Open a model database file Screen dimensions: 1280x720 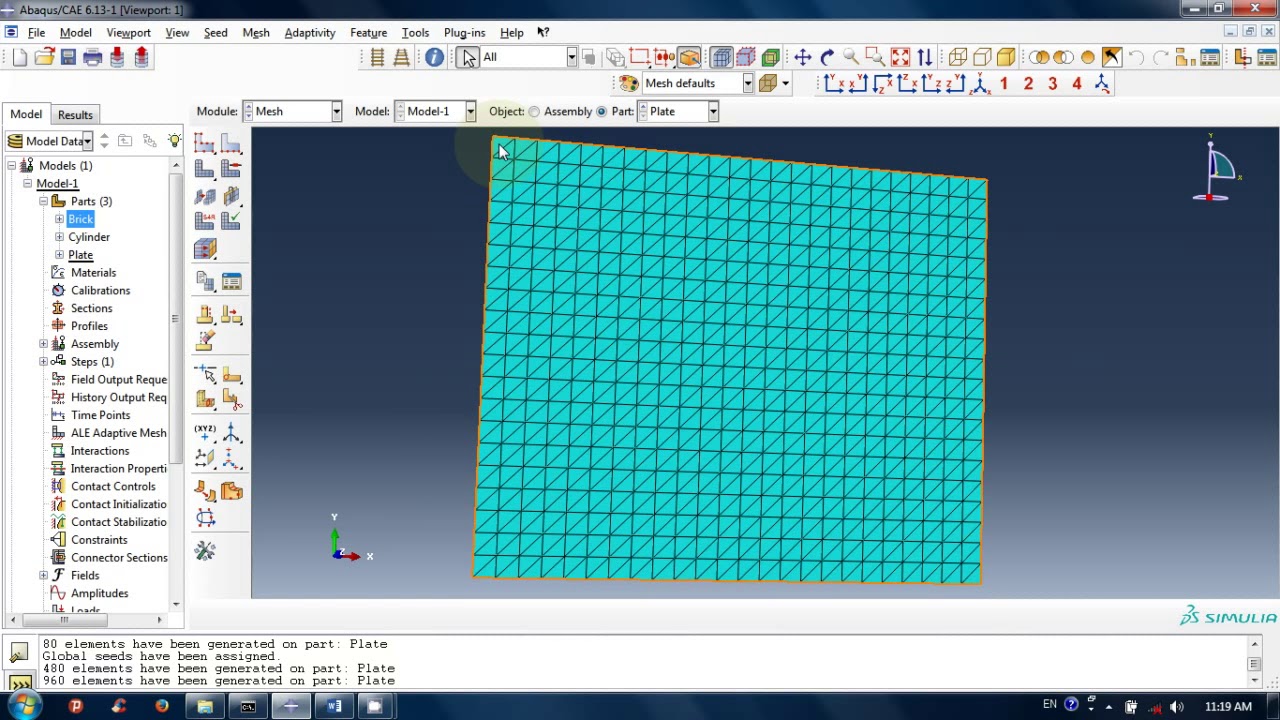point(44,57)
